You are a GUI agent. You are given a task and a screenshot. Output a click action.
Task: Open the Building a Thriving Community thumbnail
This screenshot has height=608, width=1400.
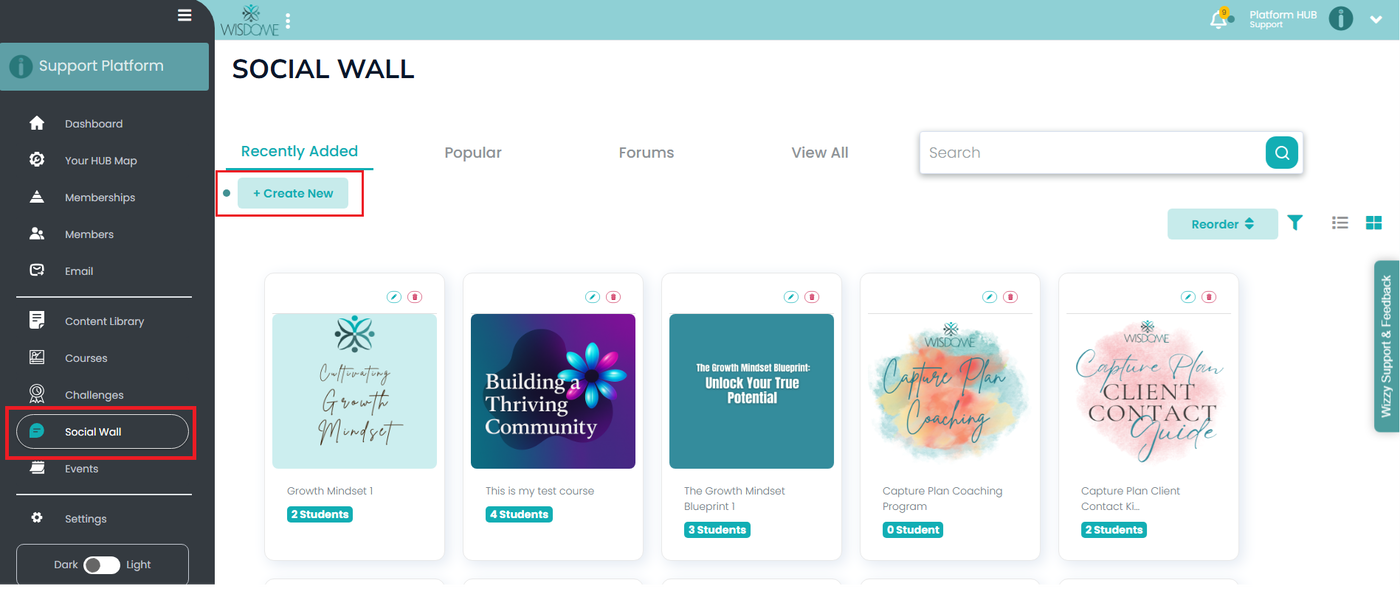tap(553, 391)
